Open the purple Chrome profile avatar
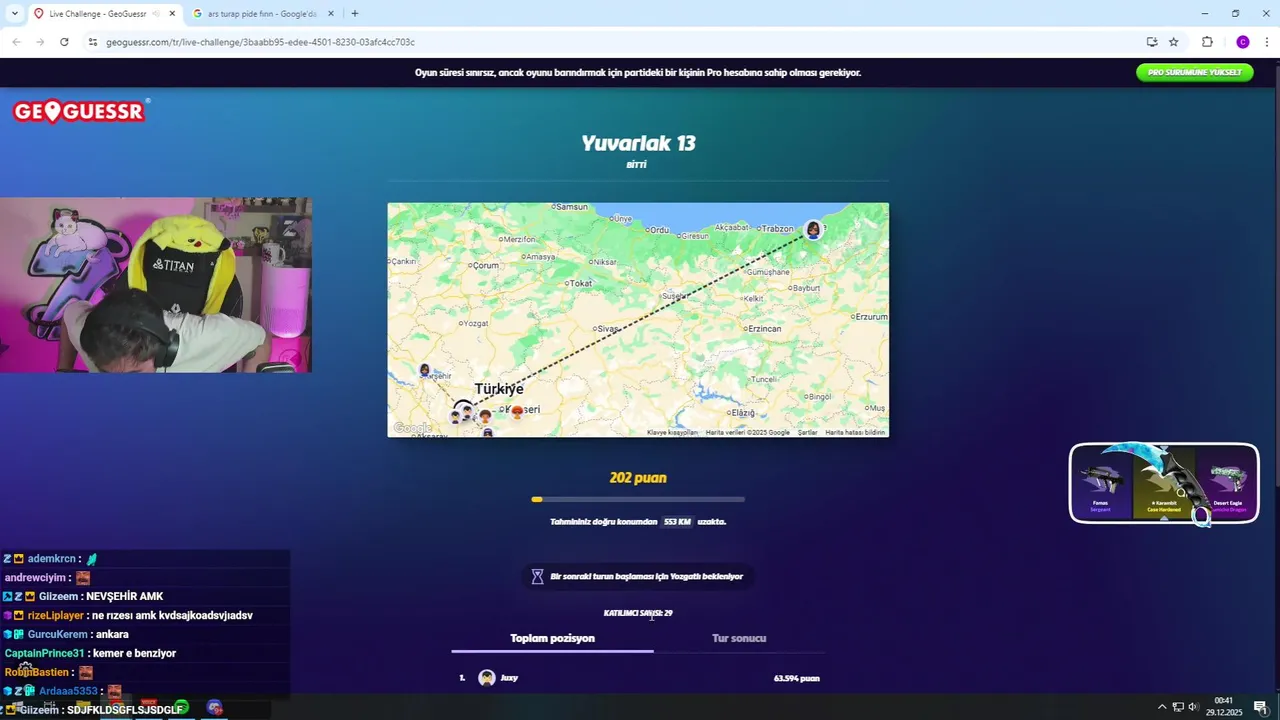The image size is (1280, 720). click(1243, 42)
